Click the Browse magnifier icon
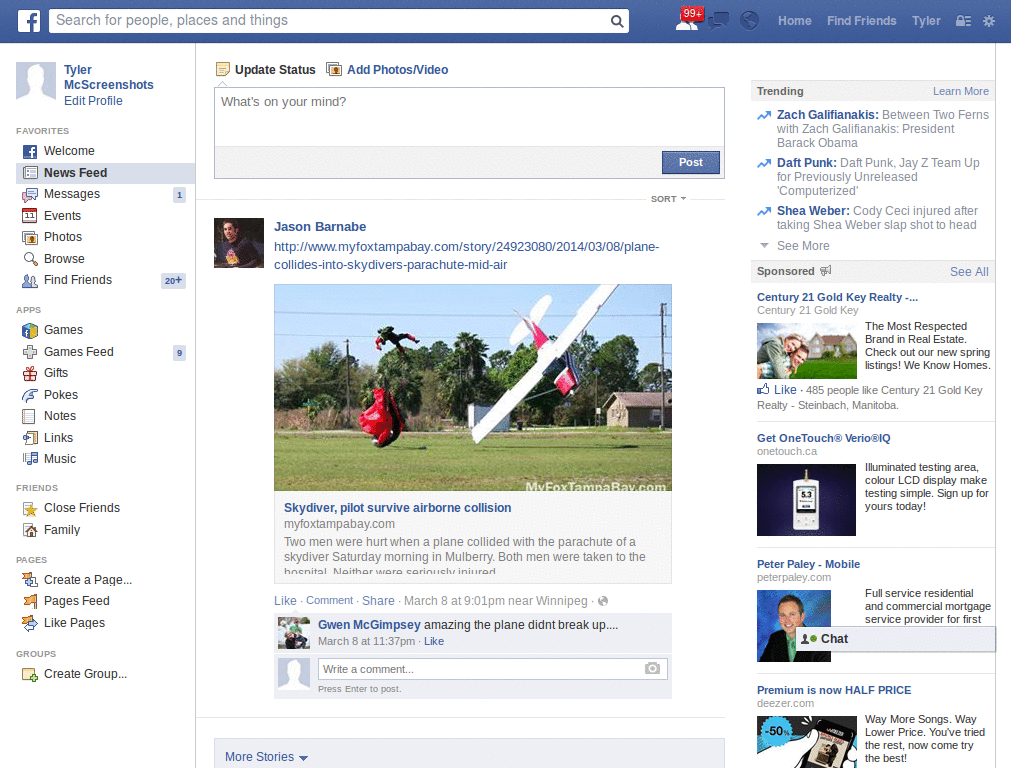The image size is (1024, 768). (30, 259)
